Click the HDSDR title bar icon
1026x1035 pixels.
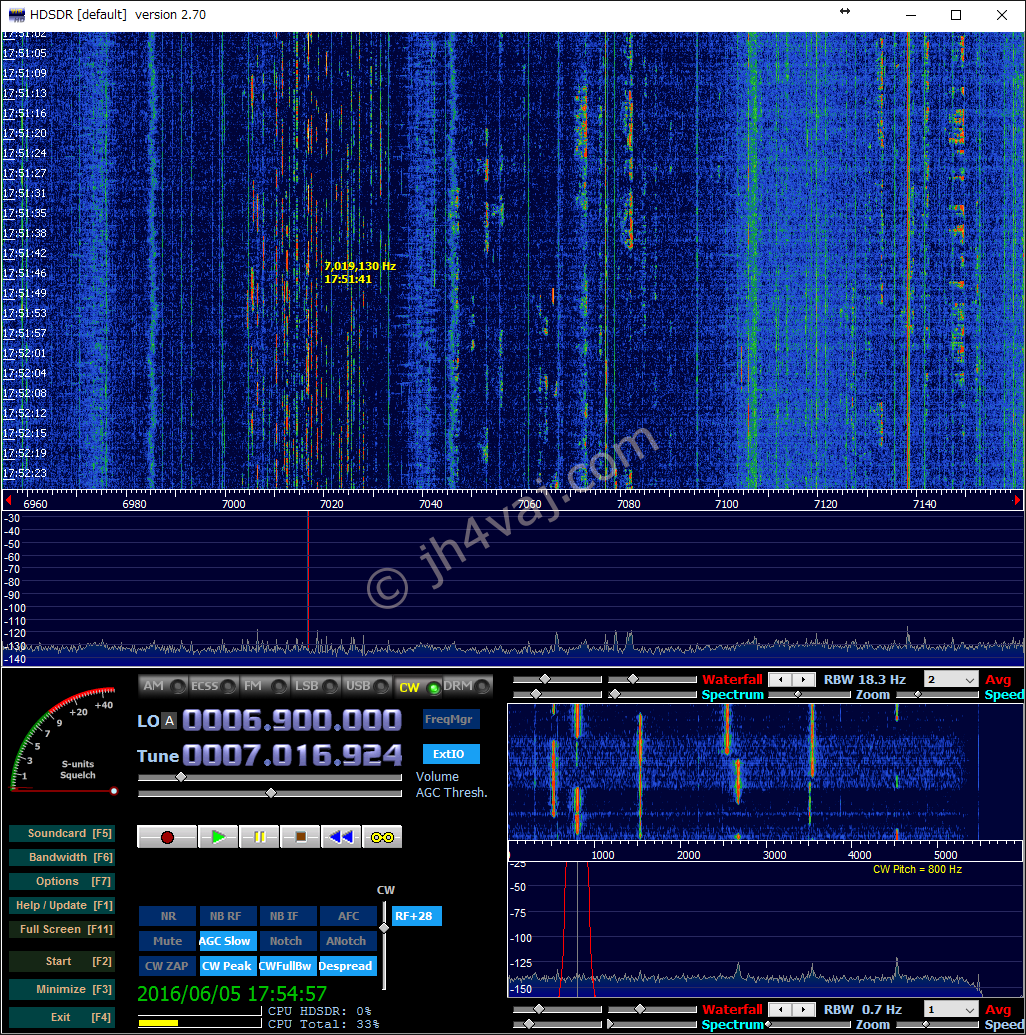pyautogui.click(x=17, y=15)
